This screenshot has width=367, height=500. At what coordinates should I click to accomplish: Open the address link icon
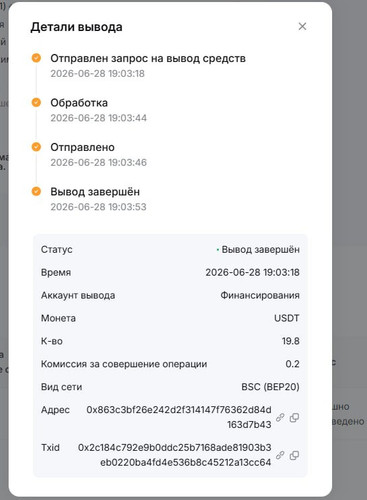(x=280, y=417)
